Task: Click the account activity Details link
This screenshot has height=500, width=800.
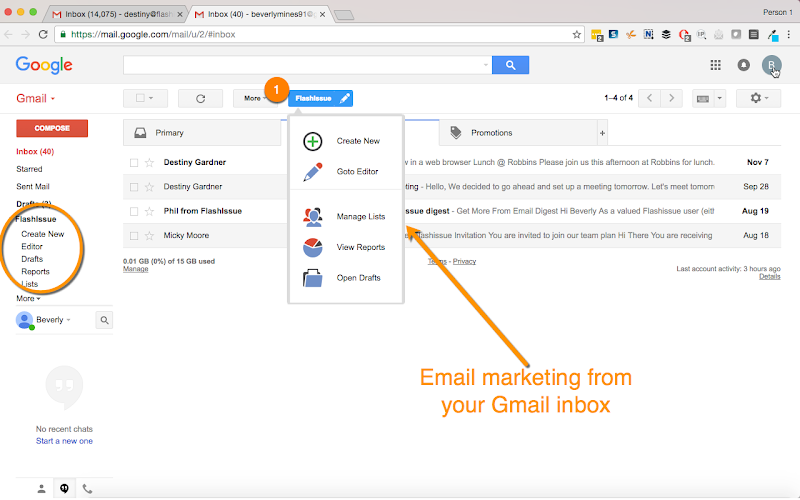Action: tap(769, 277)
